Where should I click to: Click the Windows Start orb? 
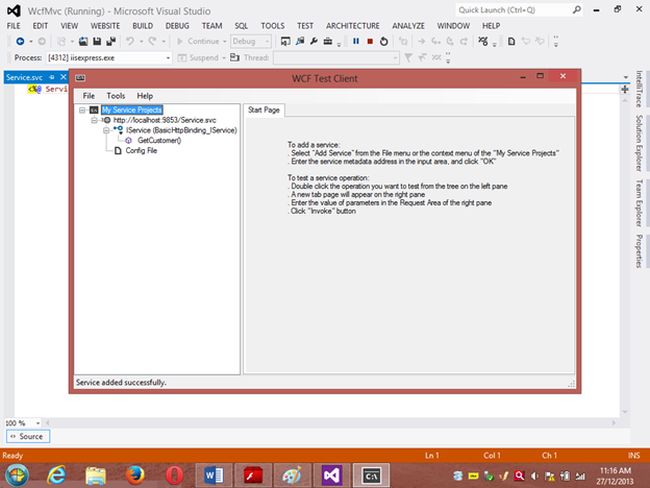17,475
